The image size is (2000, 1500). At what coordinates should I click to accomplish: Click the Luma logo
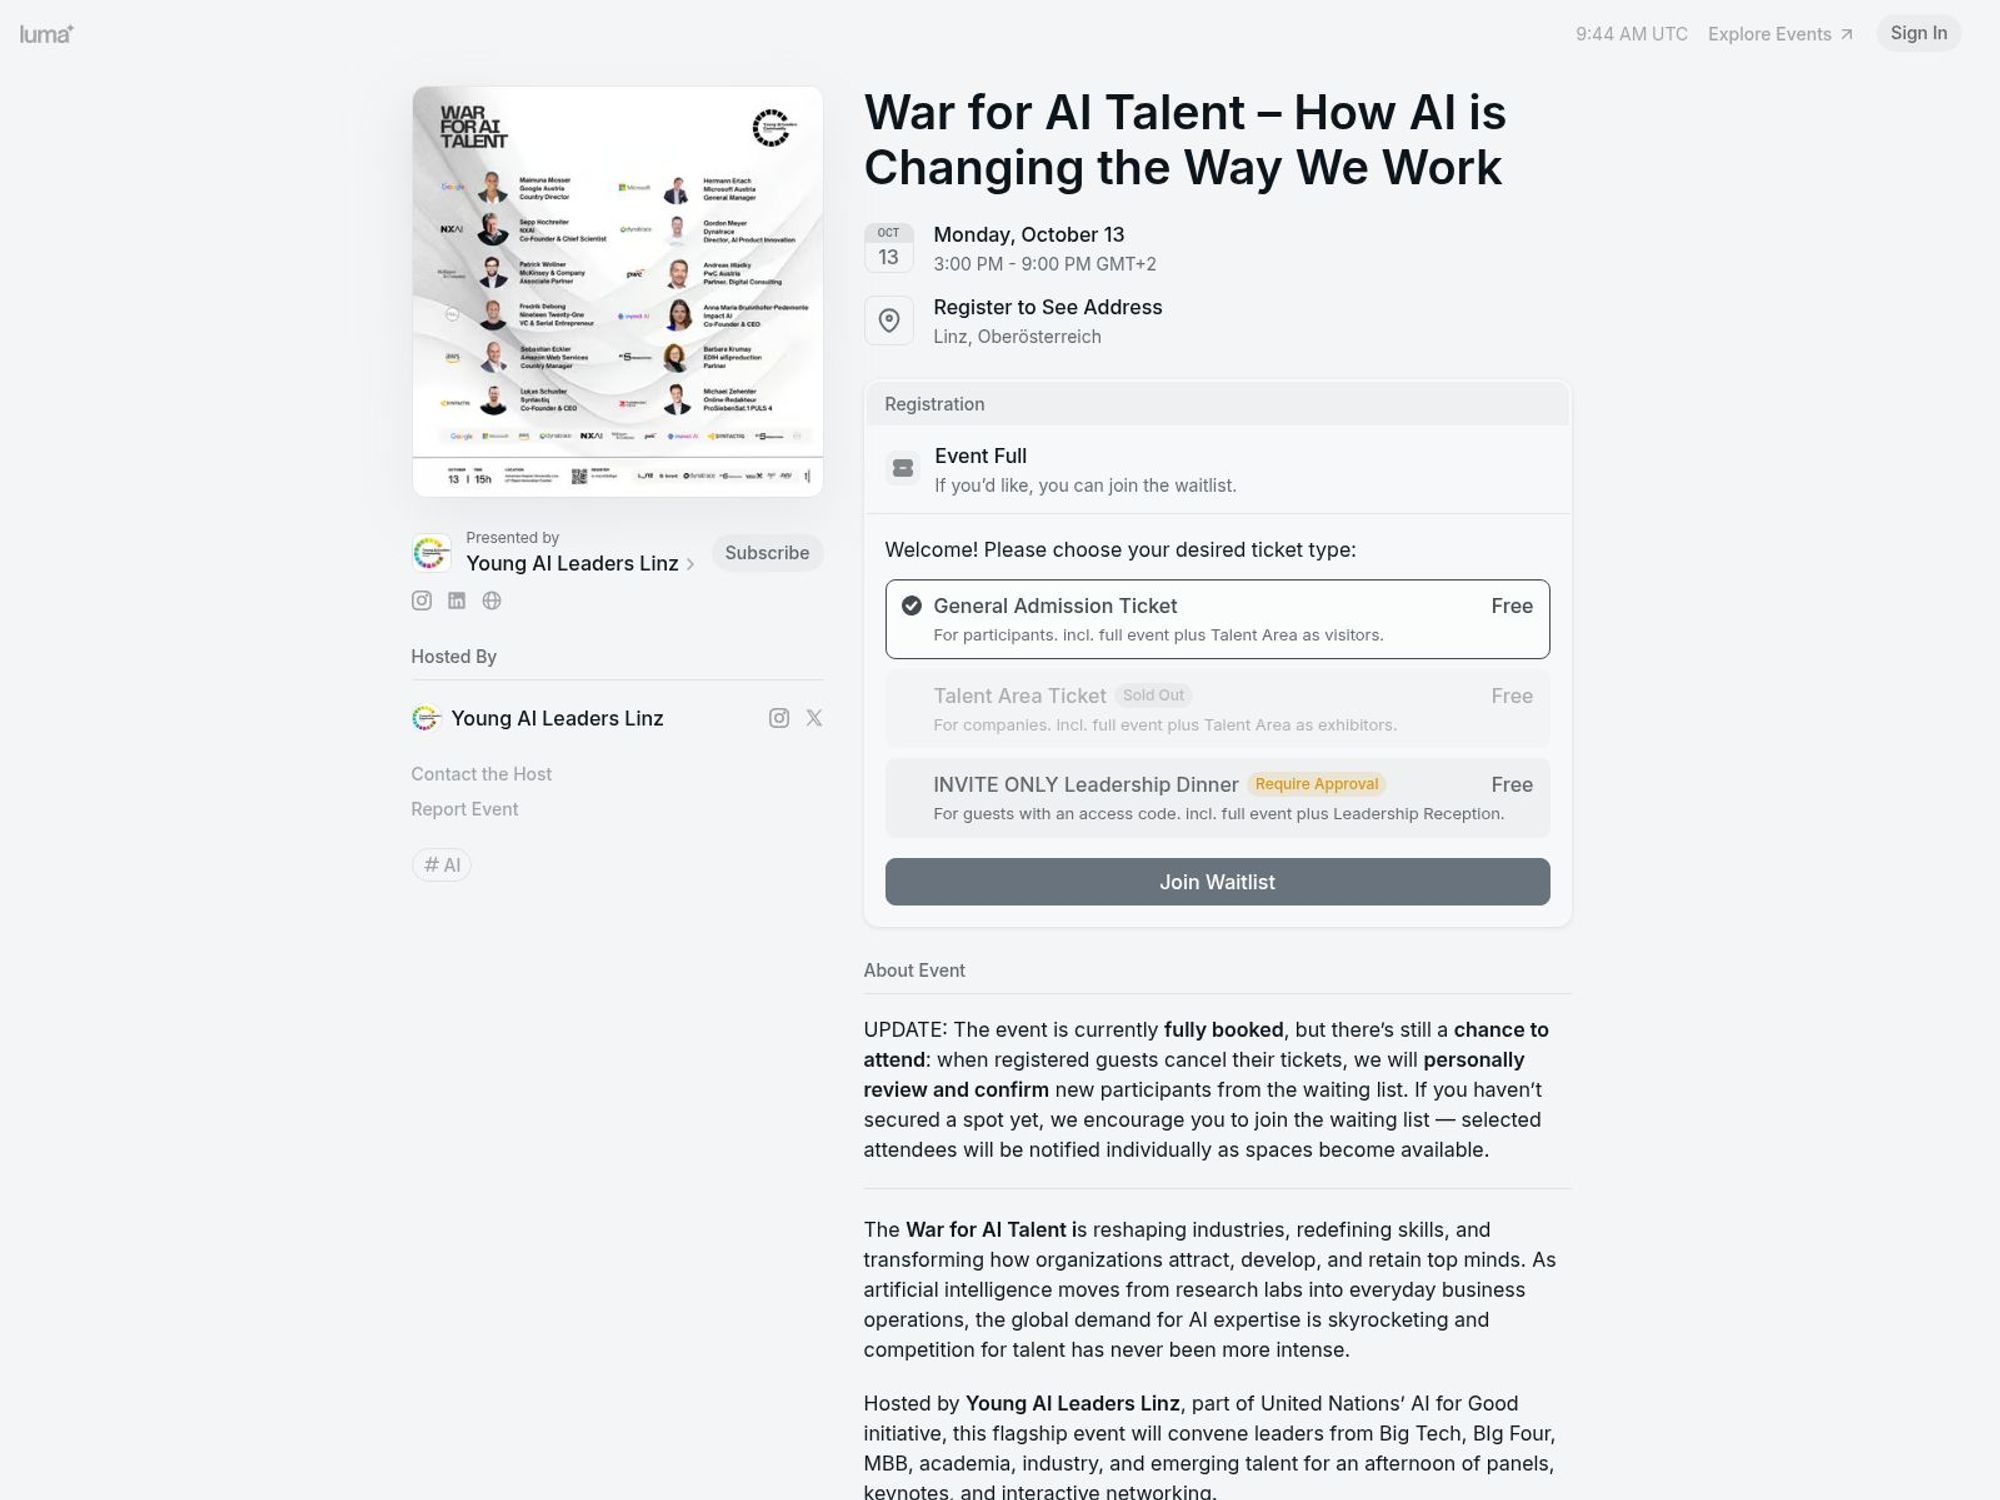pos(46,34)
